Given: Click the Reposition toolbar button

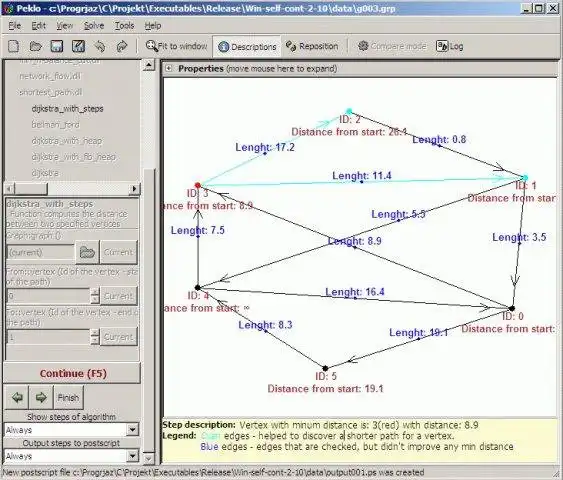Looking at the screenshot, I should [312, 46].
